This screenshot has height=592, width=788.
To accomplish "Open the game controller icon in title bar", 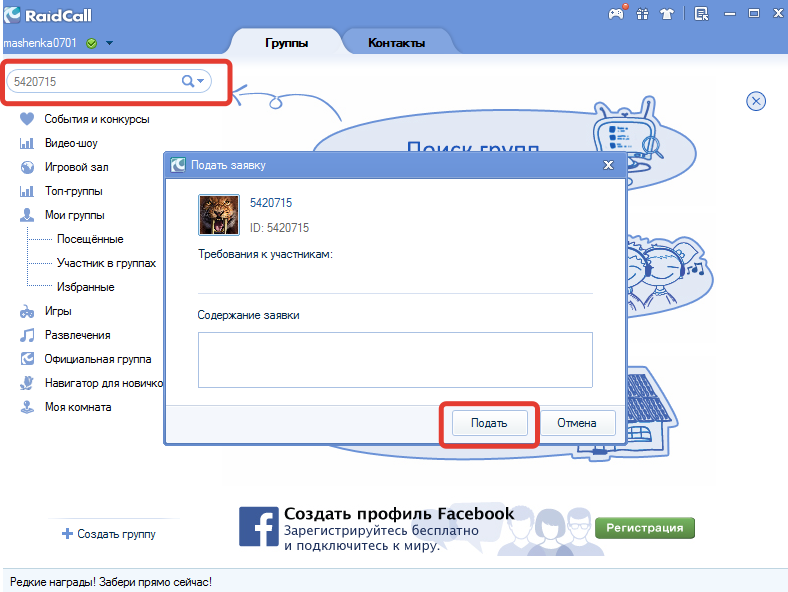I will pos(617,14).
